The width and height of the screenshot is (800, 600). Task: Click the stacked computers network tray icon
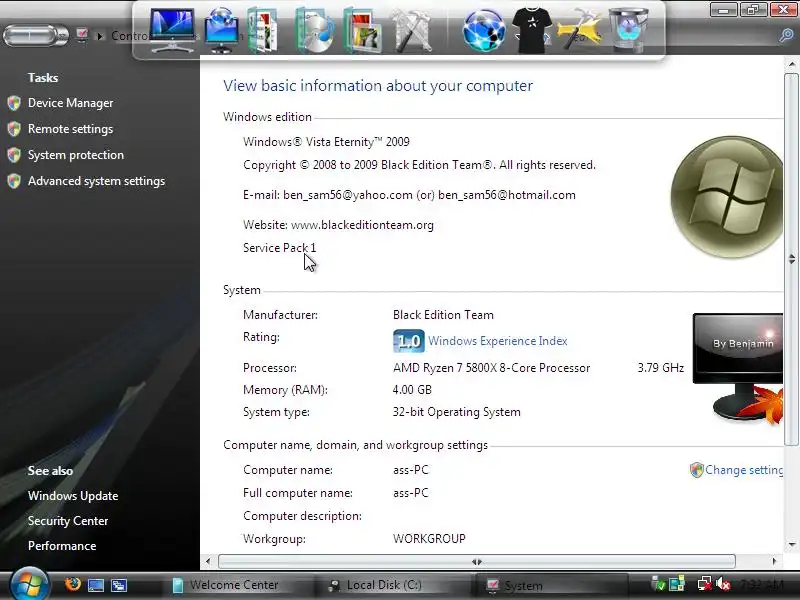tap(677, 584)
